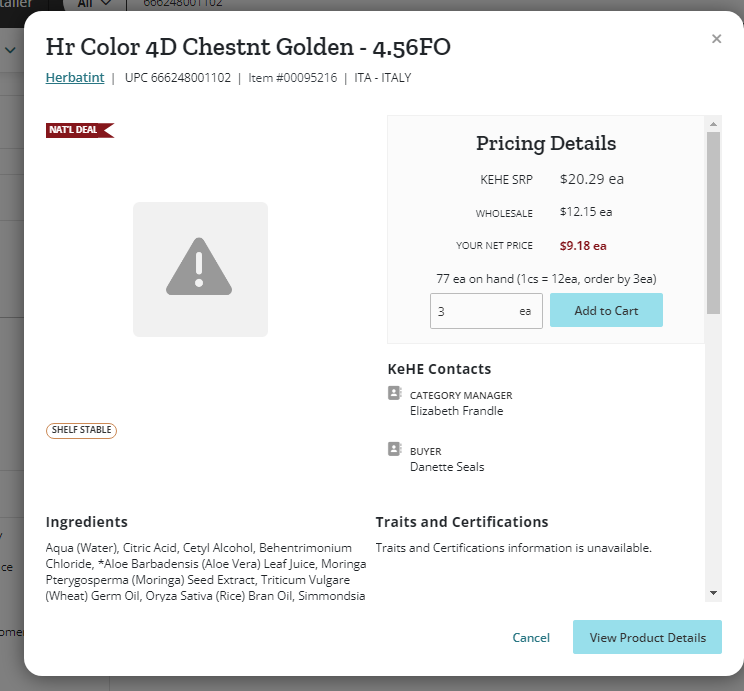Click the NAT'L DEAL ribbon badge
744x691 pixels.
80,130
